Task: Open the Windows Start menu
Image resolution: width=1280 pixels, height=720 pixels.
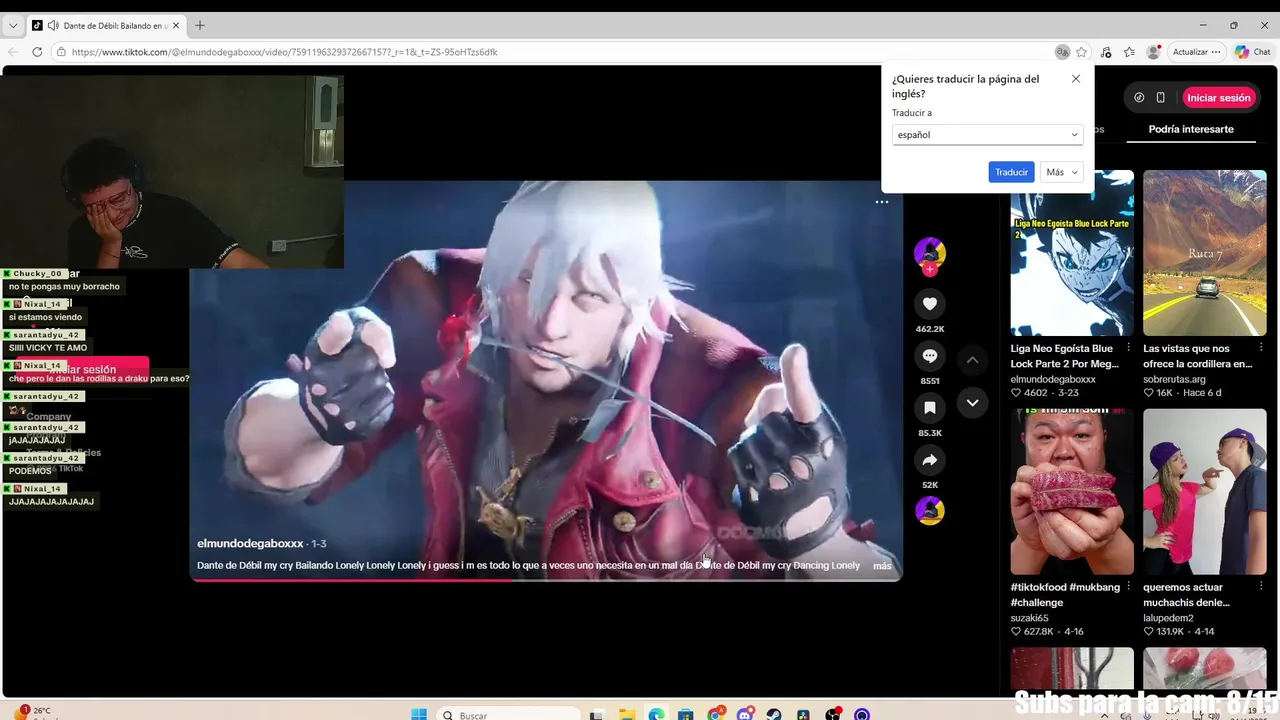Action: click(x=419, y=715)
